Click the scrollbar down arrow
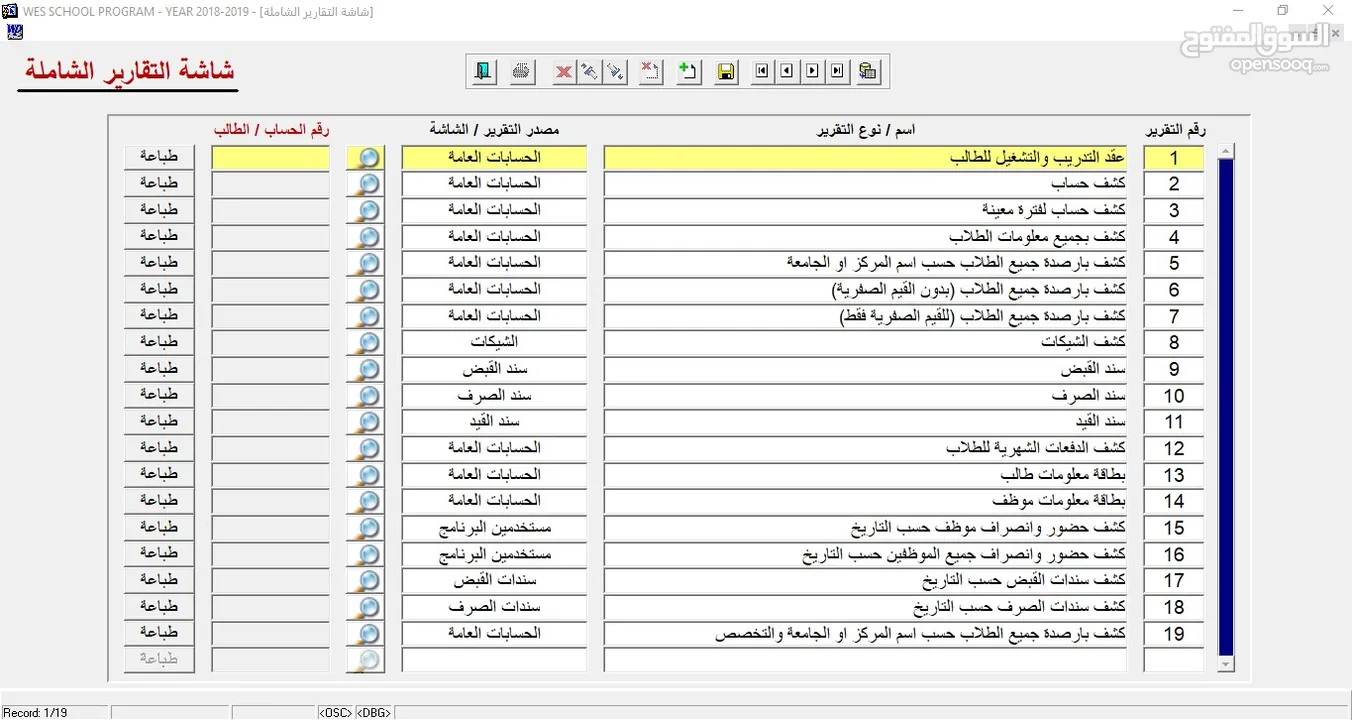Viewport: 1352px width, 720px height. [x=1226, y=664]
